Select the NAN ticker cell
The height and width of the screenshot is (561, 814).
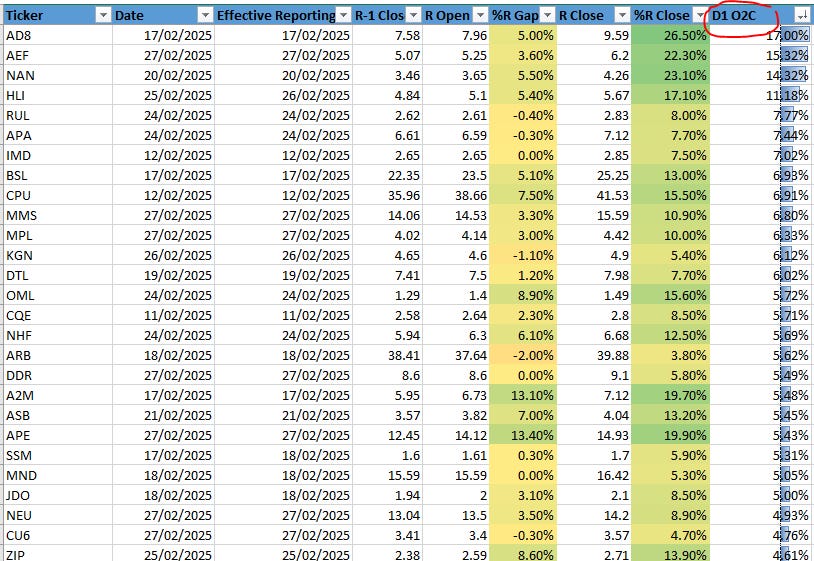57,76
